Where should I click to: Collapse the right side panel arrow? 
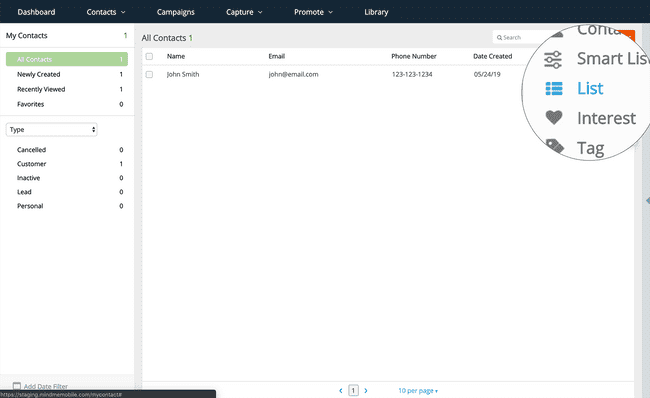click(648, 201)
